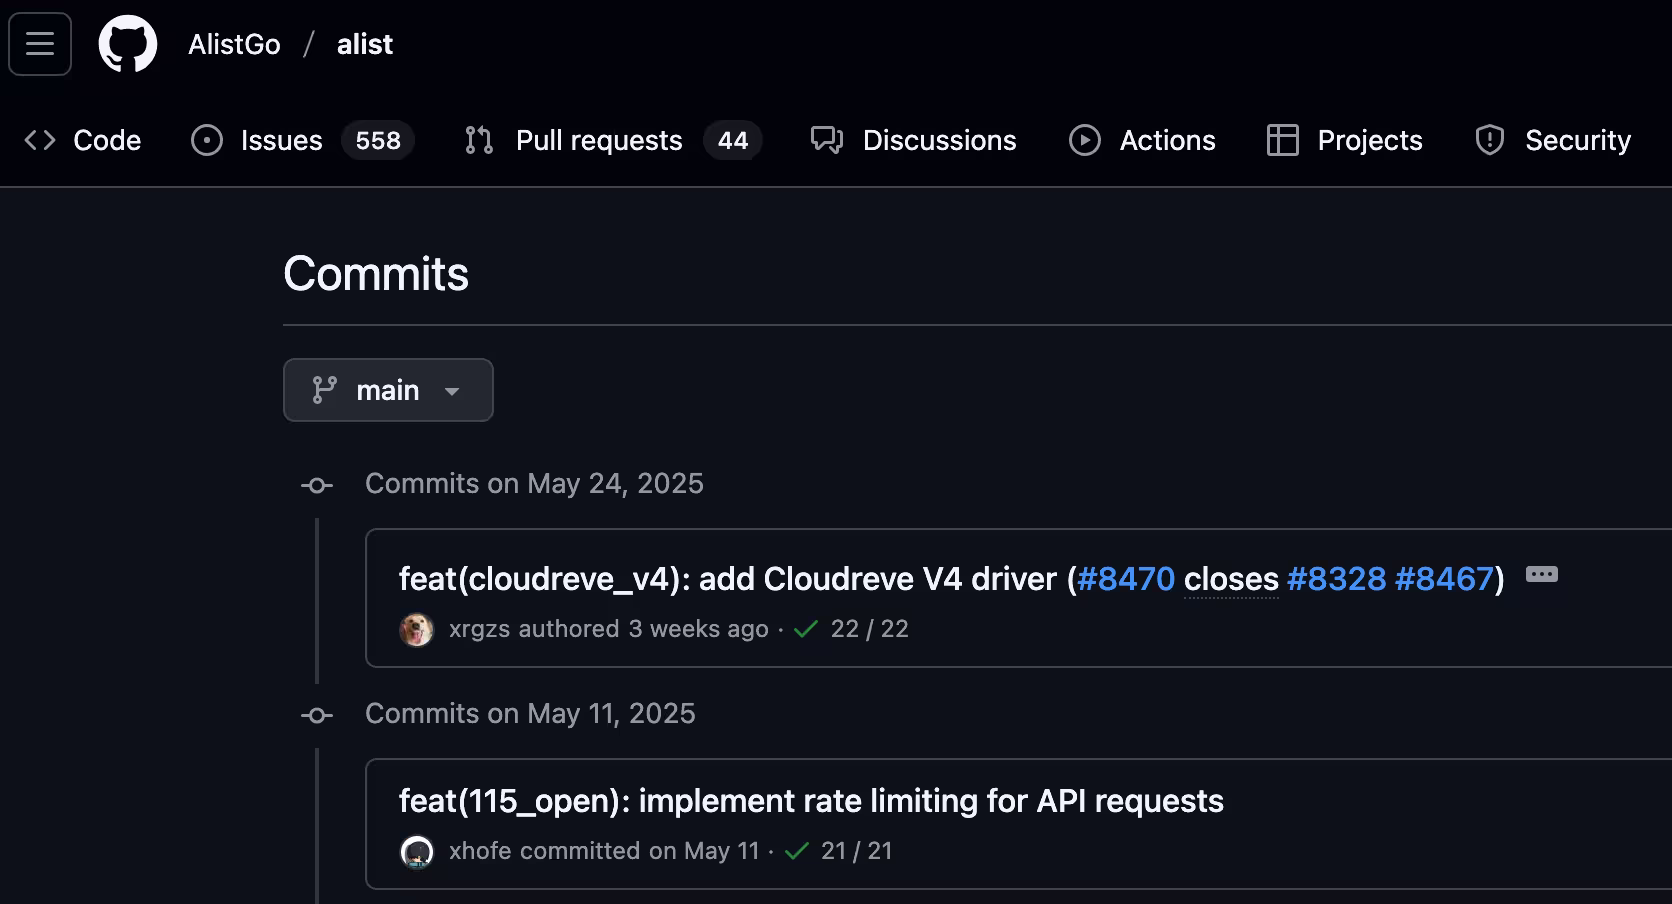Open the alist repository link
1672x904 pixels.
tap(365, 44)
